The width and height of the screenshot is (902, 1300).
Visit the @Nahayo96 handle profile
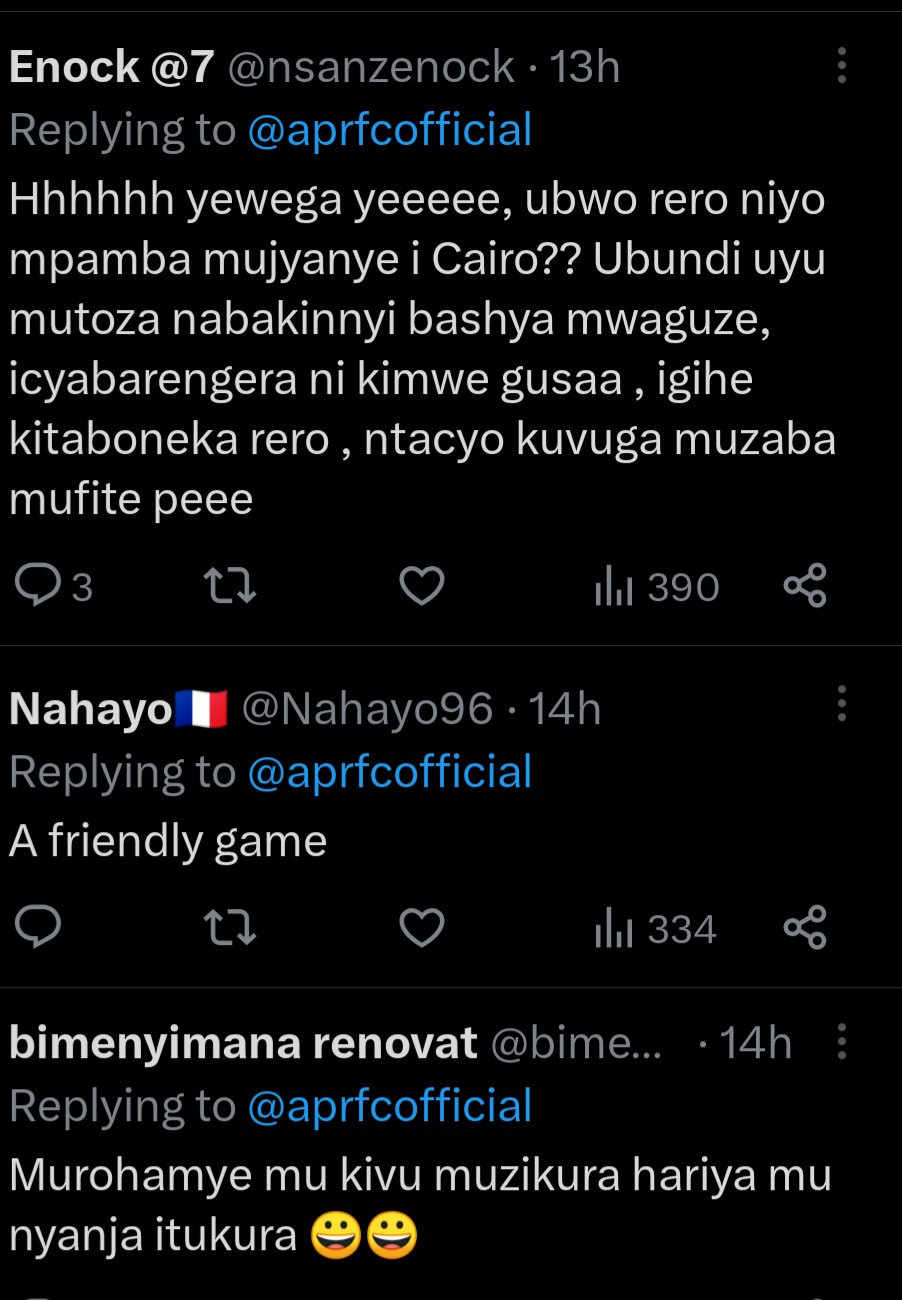coord(367,710)
